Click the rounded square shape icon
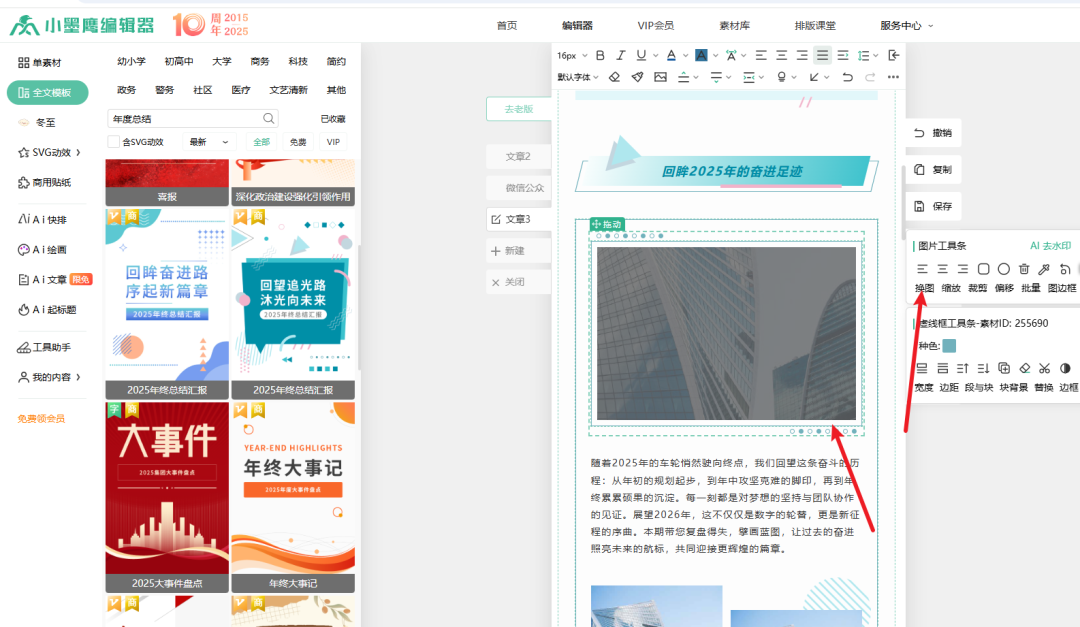This screenshot has height=627, width=1080. (984, 269)
